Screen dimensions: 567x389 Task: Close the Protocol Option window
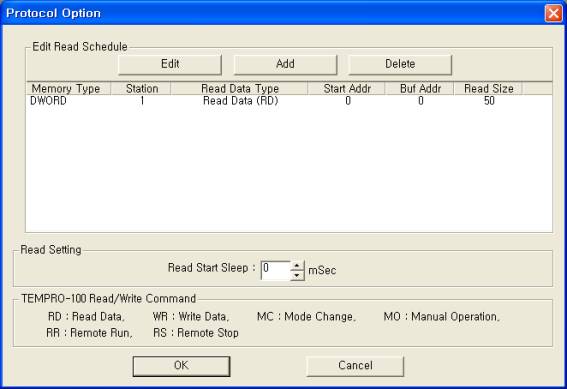point(553,14)
